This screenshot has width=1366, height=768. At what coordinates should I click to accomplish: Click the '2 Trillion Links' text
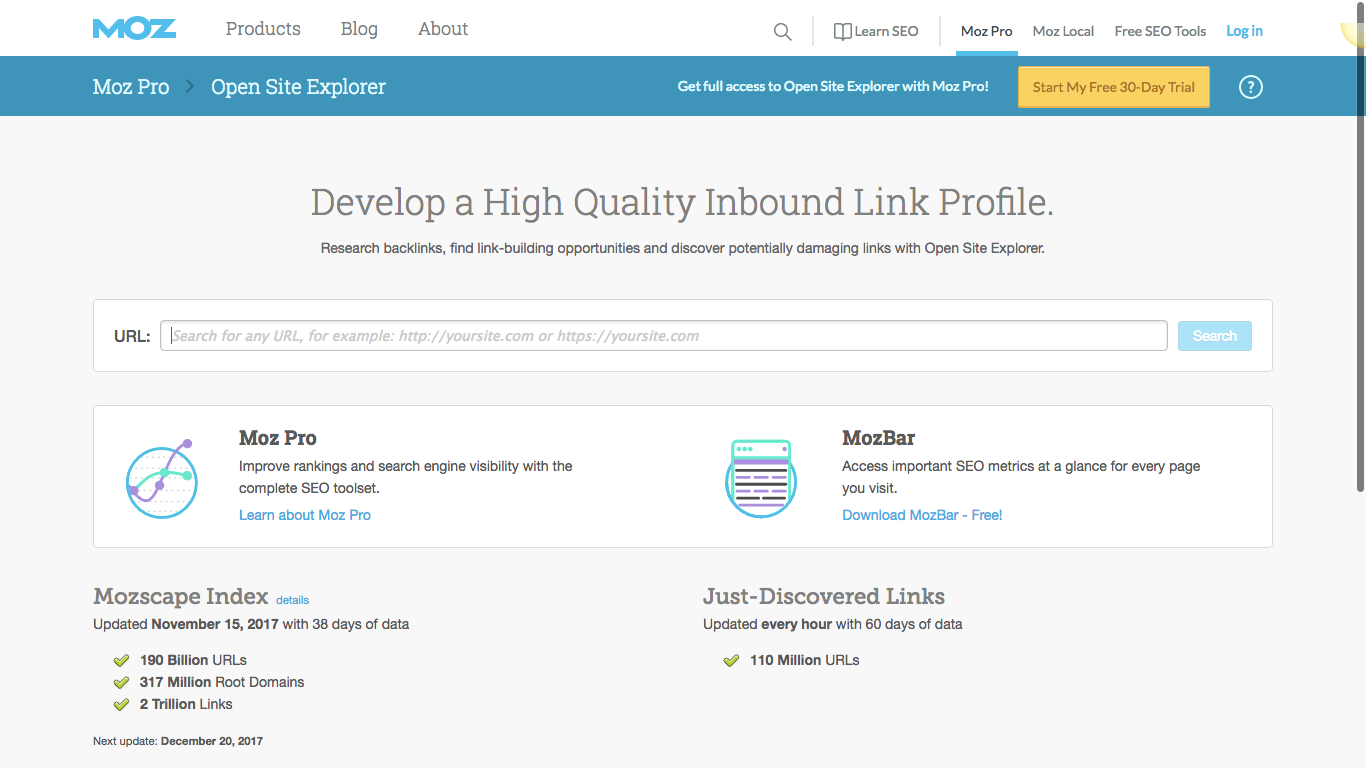186,704
